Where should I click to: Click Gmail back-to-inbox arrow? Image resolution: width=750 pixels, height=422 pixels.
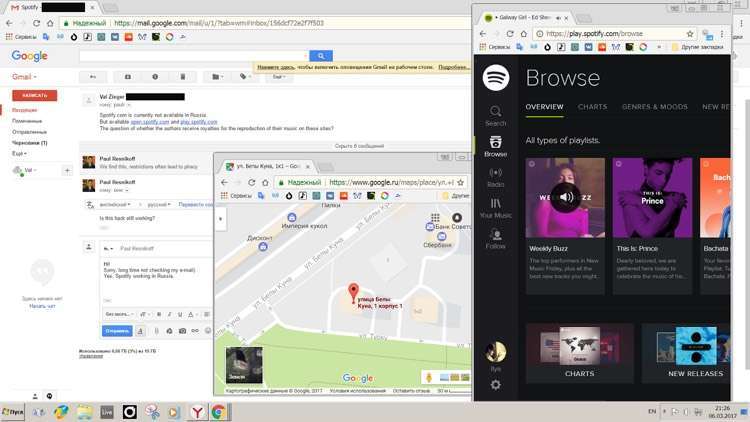click(93, 77)
